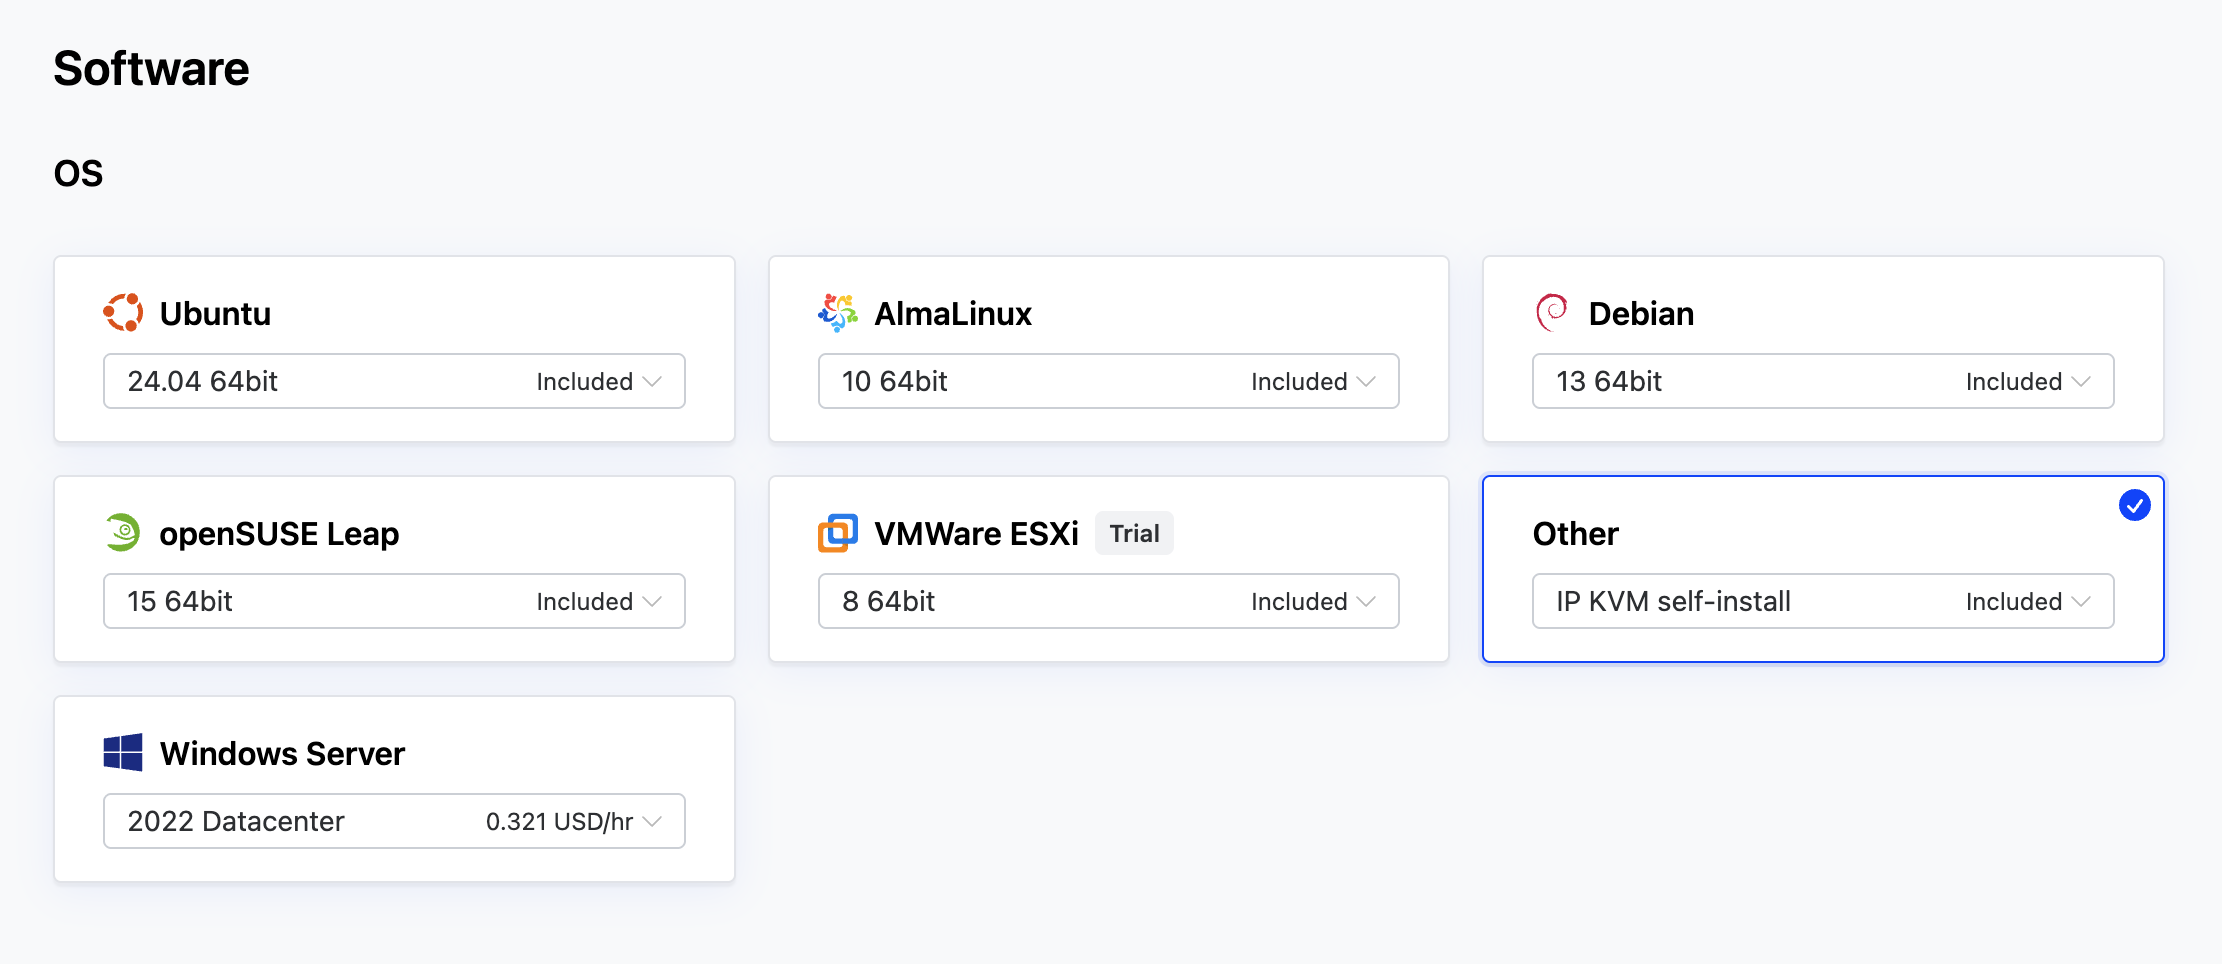The width and height of the screenshot is (2222, 964).
Task: Open the openSUSE Leap 15 64bit dropdown
Action: pyautogui.click(x=393, y=601)
